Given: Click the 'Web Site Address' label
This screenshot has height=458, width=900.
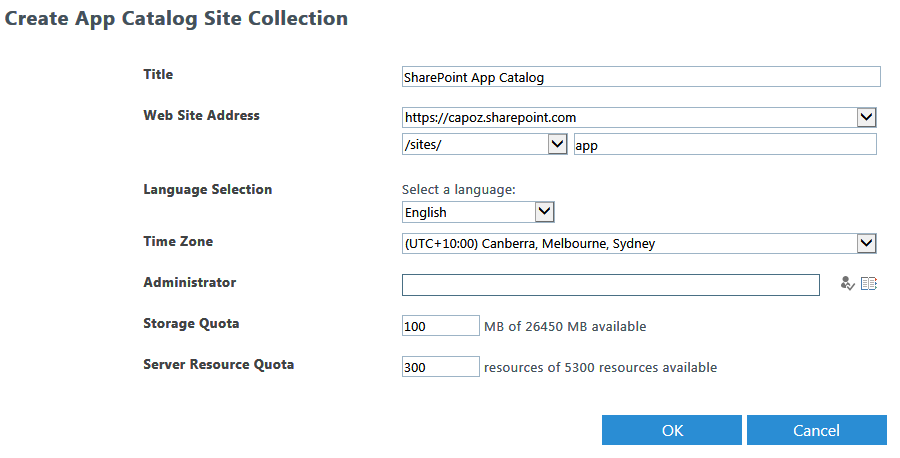Looking at the screenshot, I should pyautogui.click(x=201, y=115).
